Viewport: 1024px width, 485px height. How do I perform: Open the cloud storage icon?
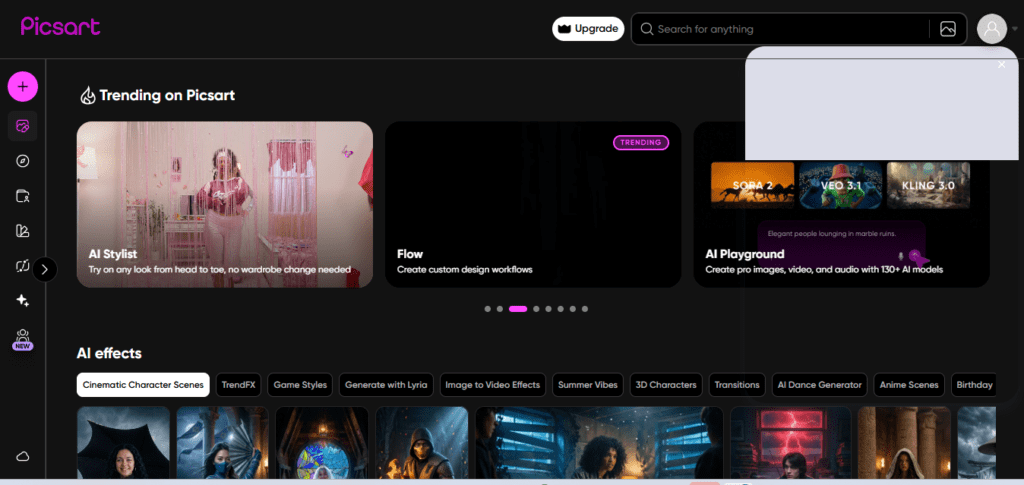coord(23,456)
